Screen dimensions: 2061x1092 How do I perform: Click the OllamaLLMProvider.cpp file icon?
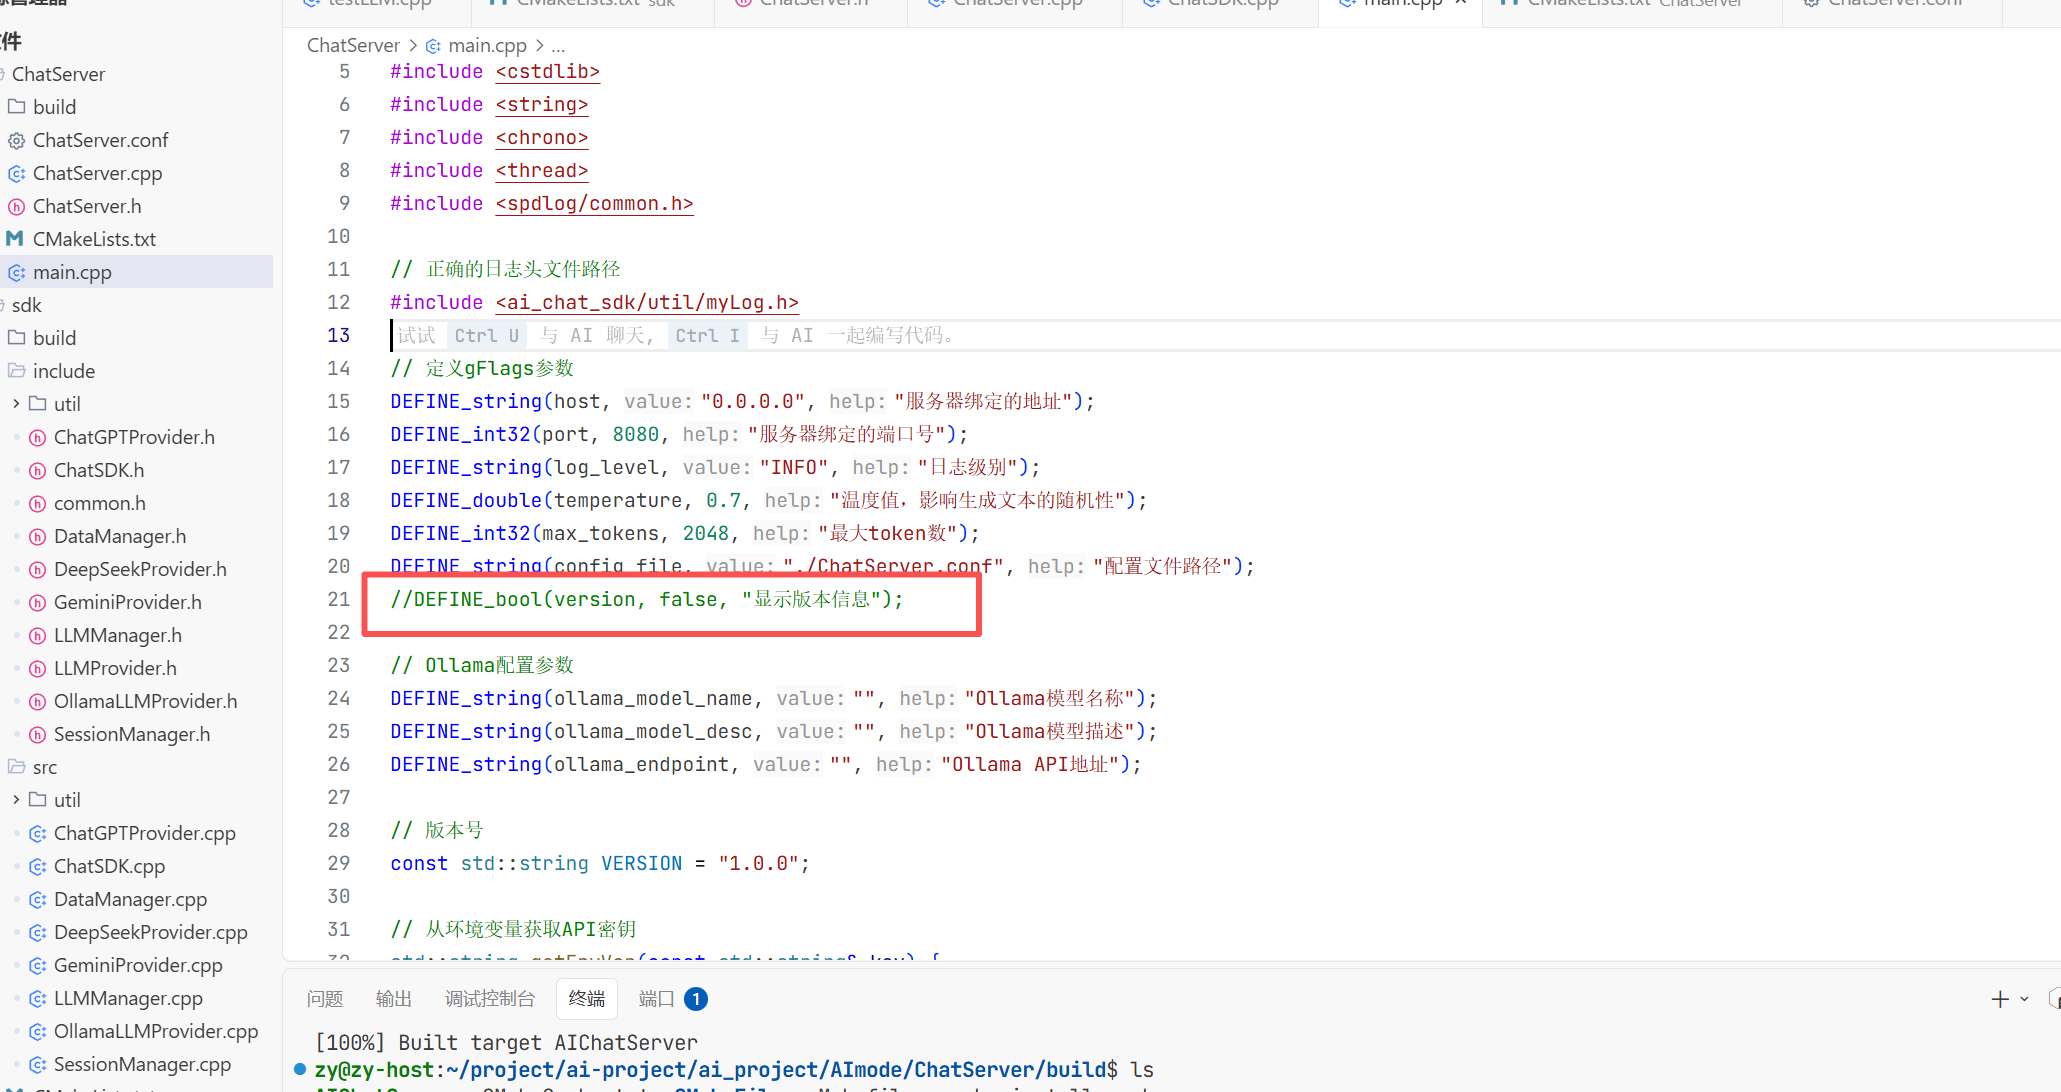[x=38, y=1032]
